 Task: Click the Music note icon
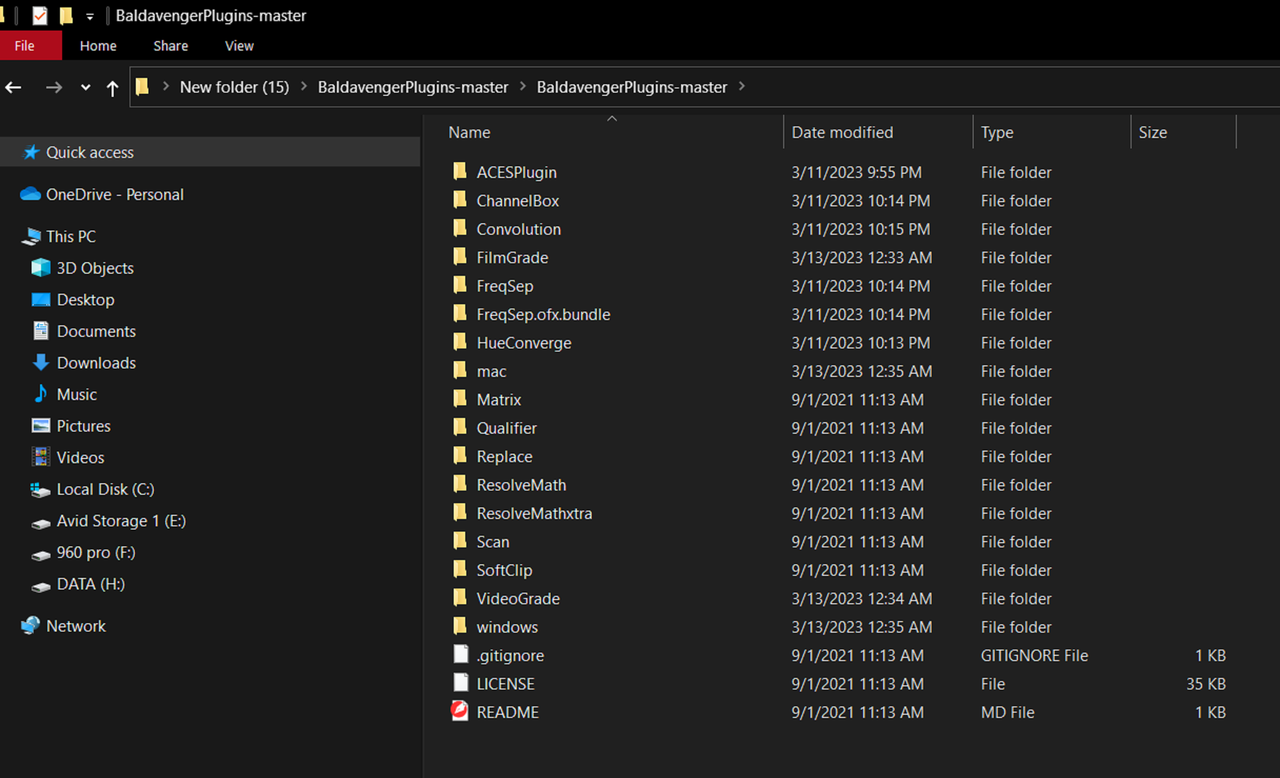[41, 394]
